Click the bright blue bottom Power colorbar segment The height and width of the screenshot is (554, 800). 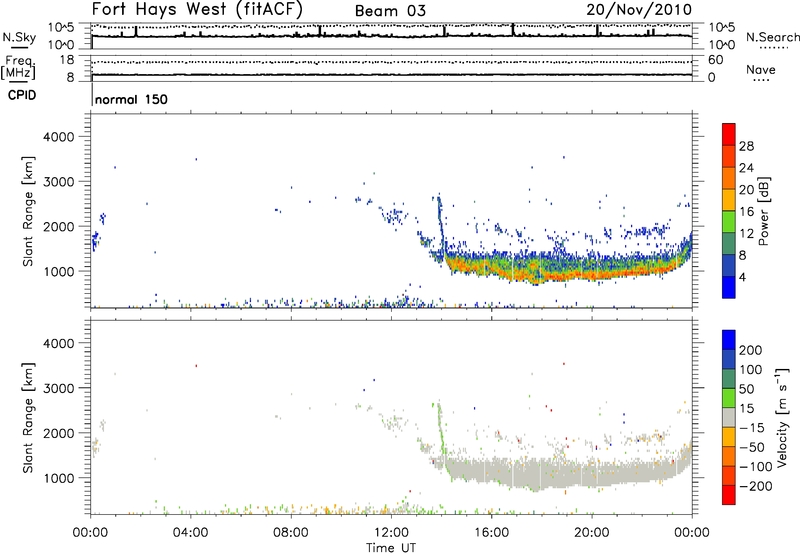(729, 287)
